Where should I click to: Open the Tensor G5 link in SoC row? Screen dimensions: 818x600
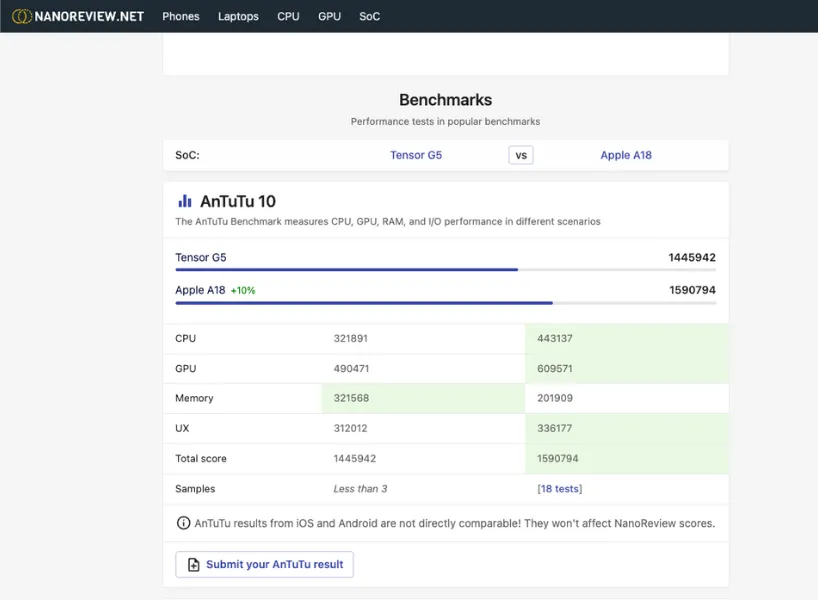(x=416, y=155)
